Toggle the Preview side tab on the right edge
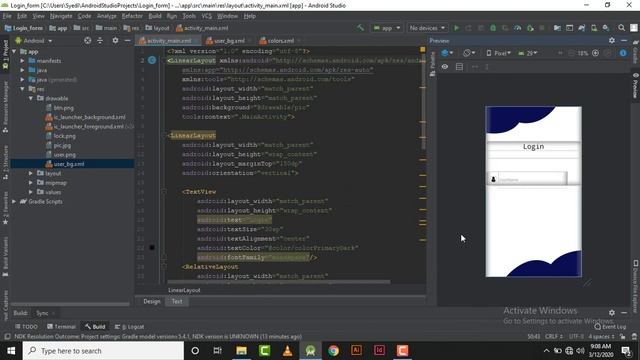The image size is (640, 360). (x=635, y=86)
